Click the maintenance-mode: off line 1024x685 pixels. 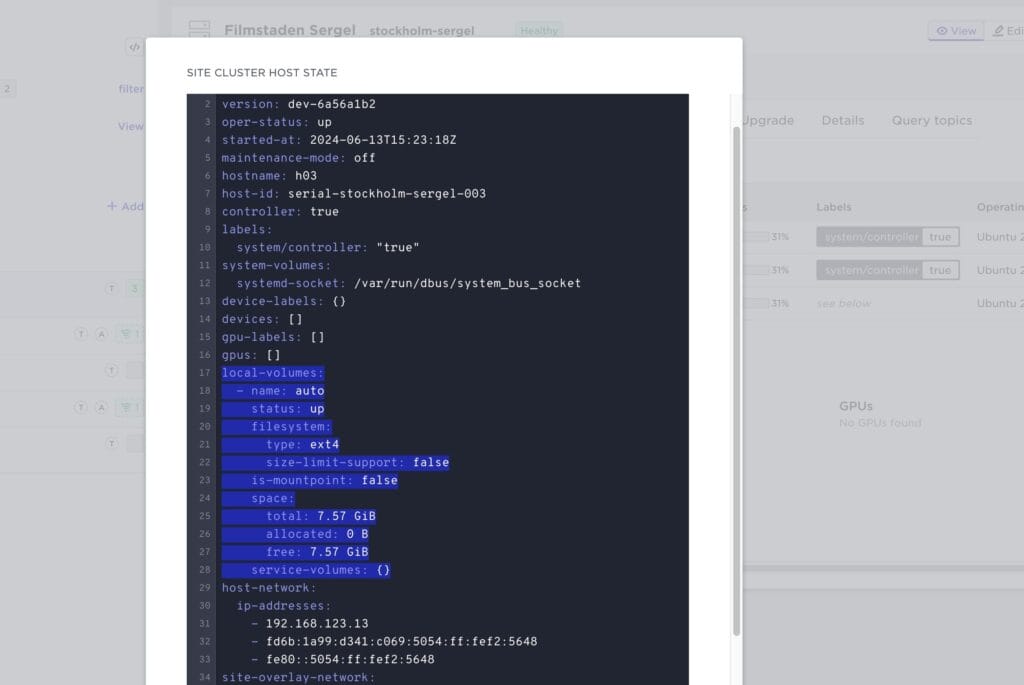298,158
